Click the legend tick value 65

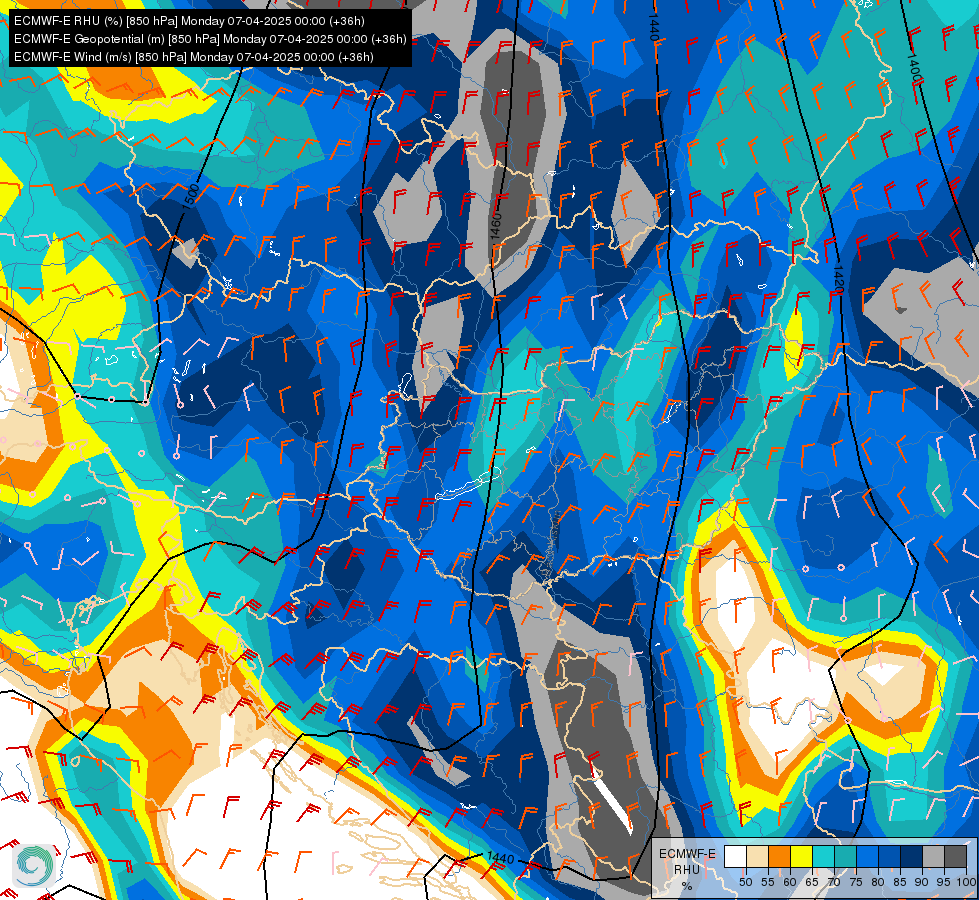tap(812, 882)
